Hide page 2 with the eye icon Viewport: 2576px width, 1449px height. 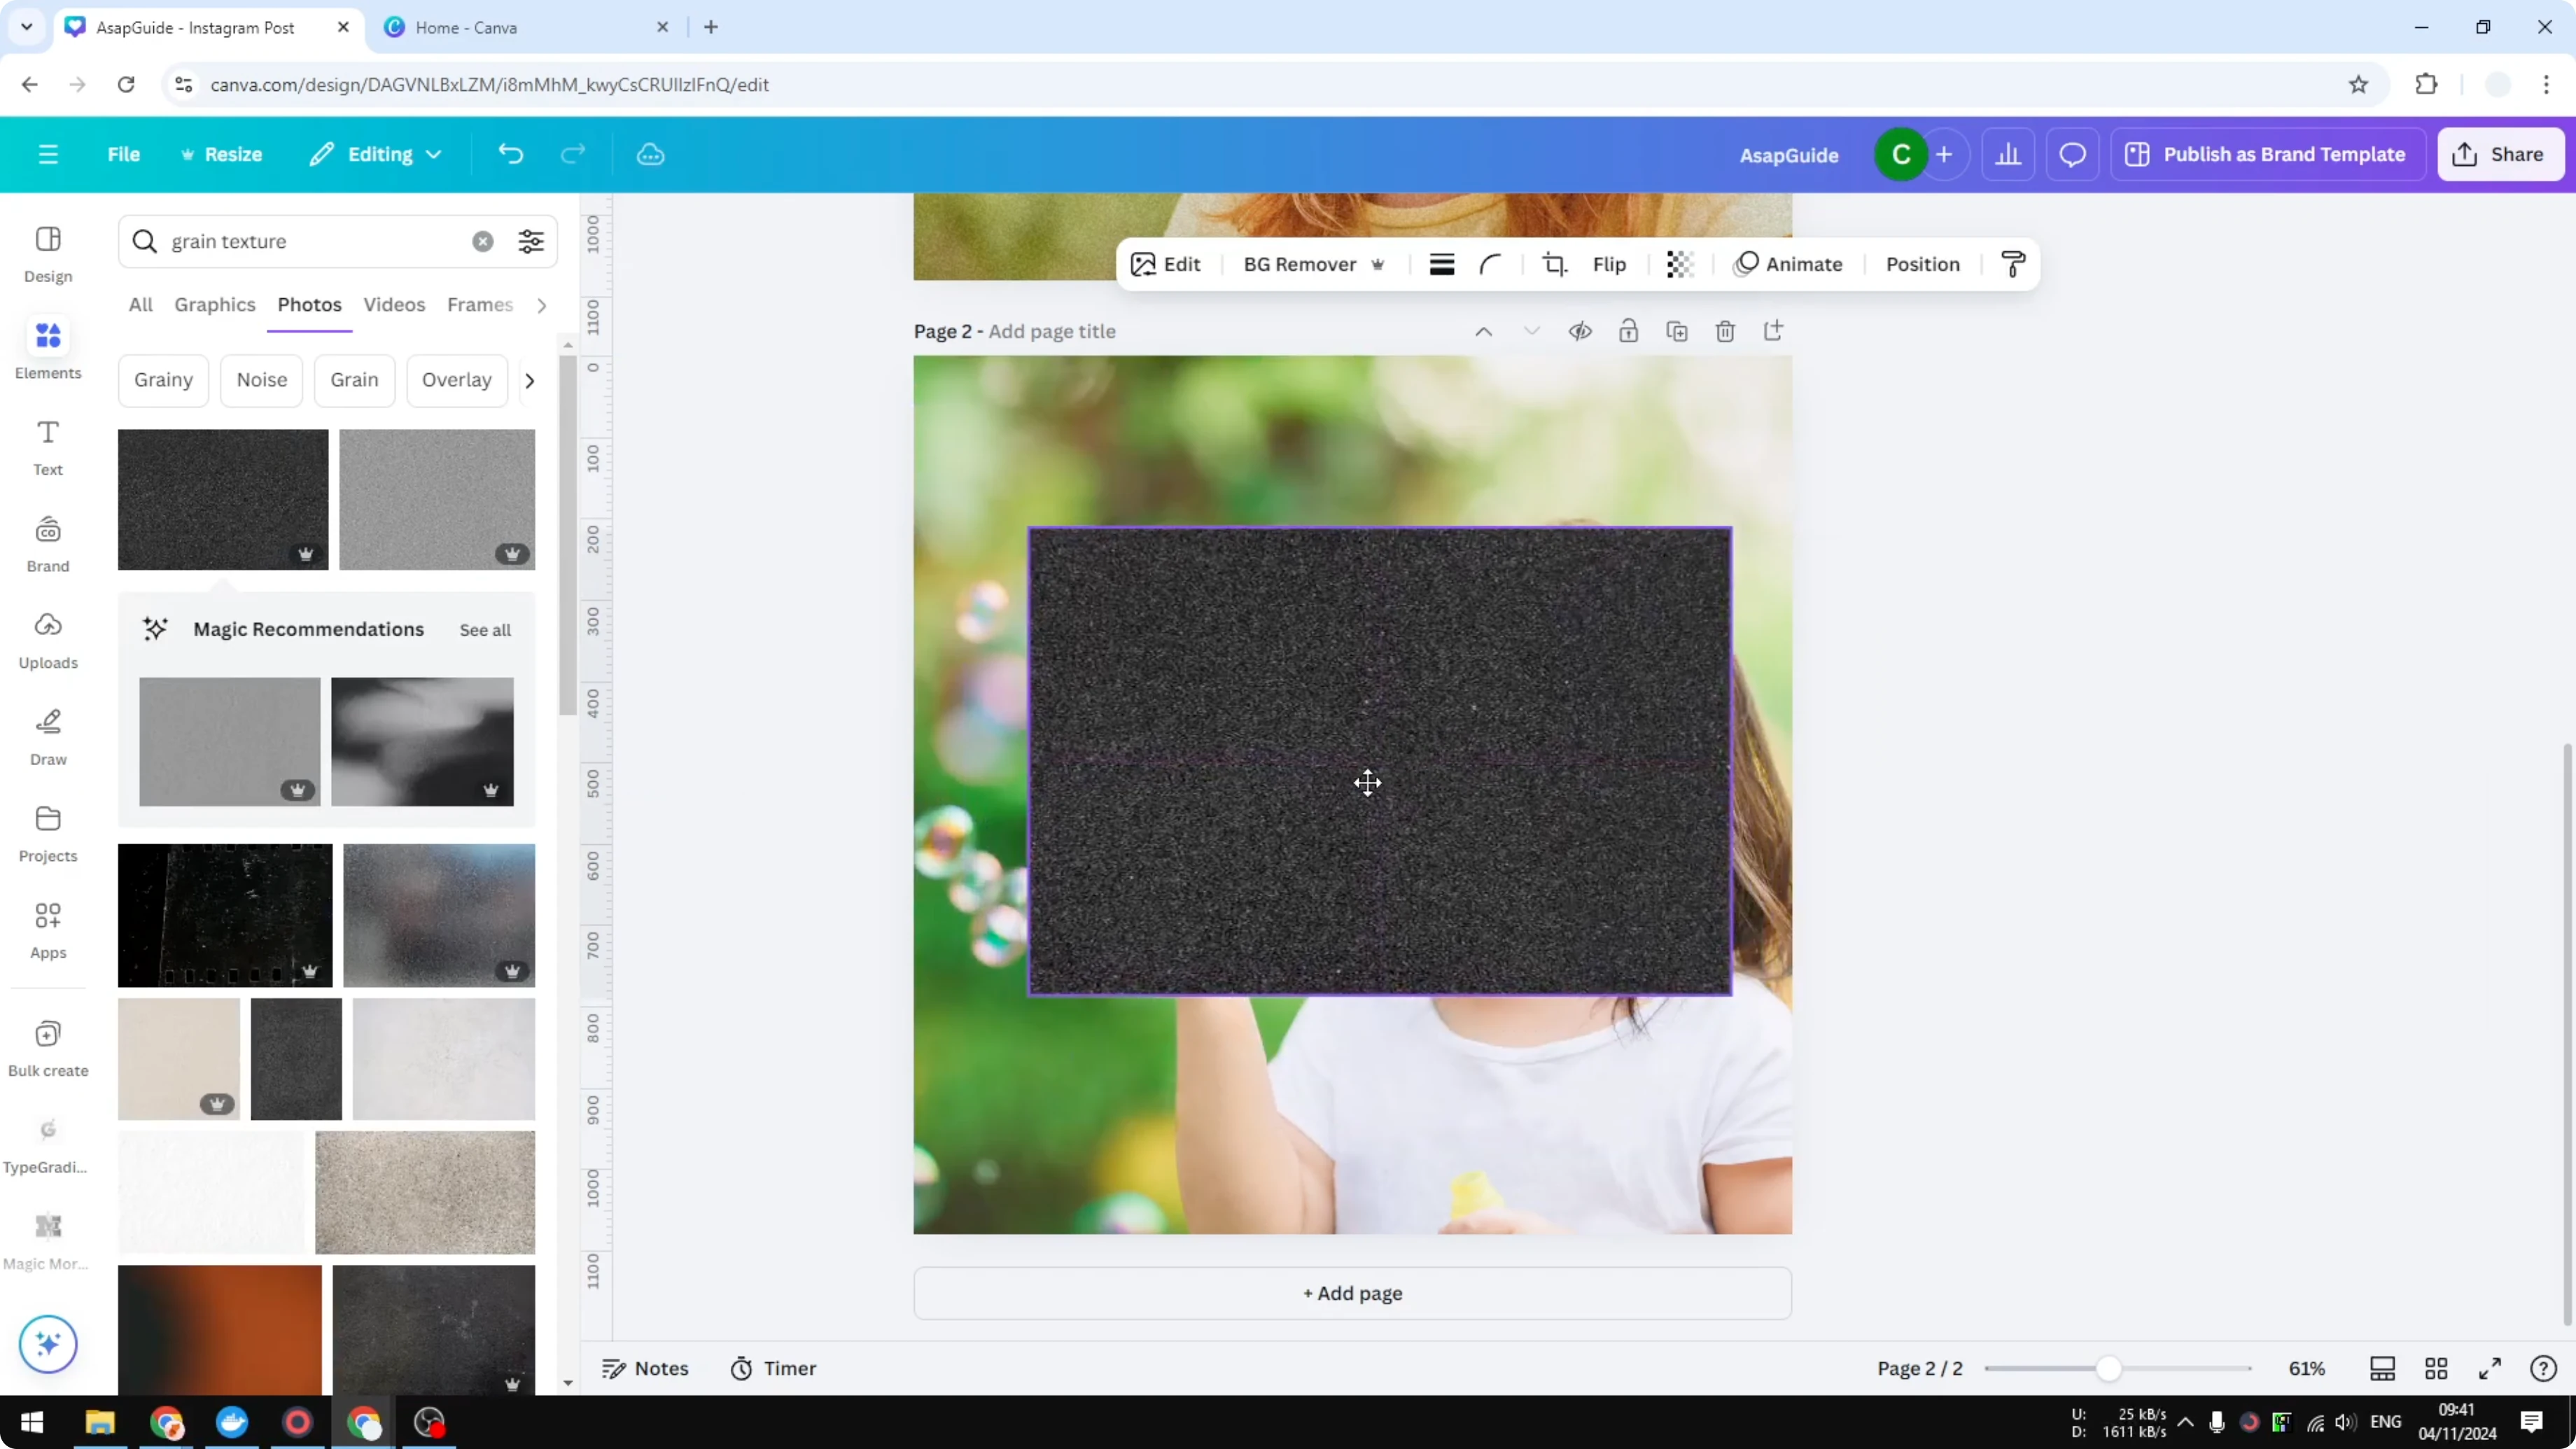(1580, 330)
